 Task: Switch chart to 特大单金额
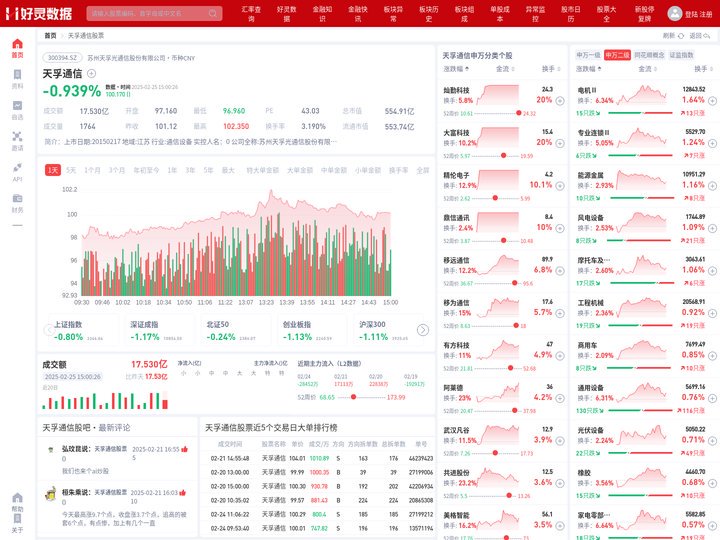pyautogui.click(x=262, y=170)
